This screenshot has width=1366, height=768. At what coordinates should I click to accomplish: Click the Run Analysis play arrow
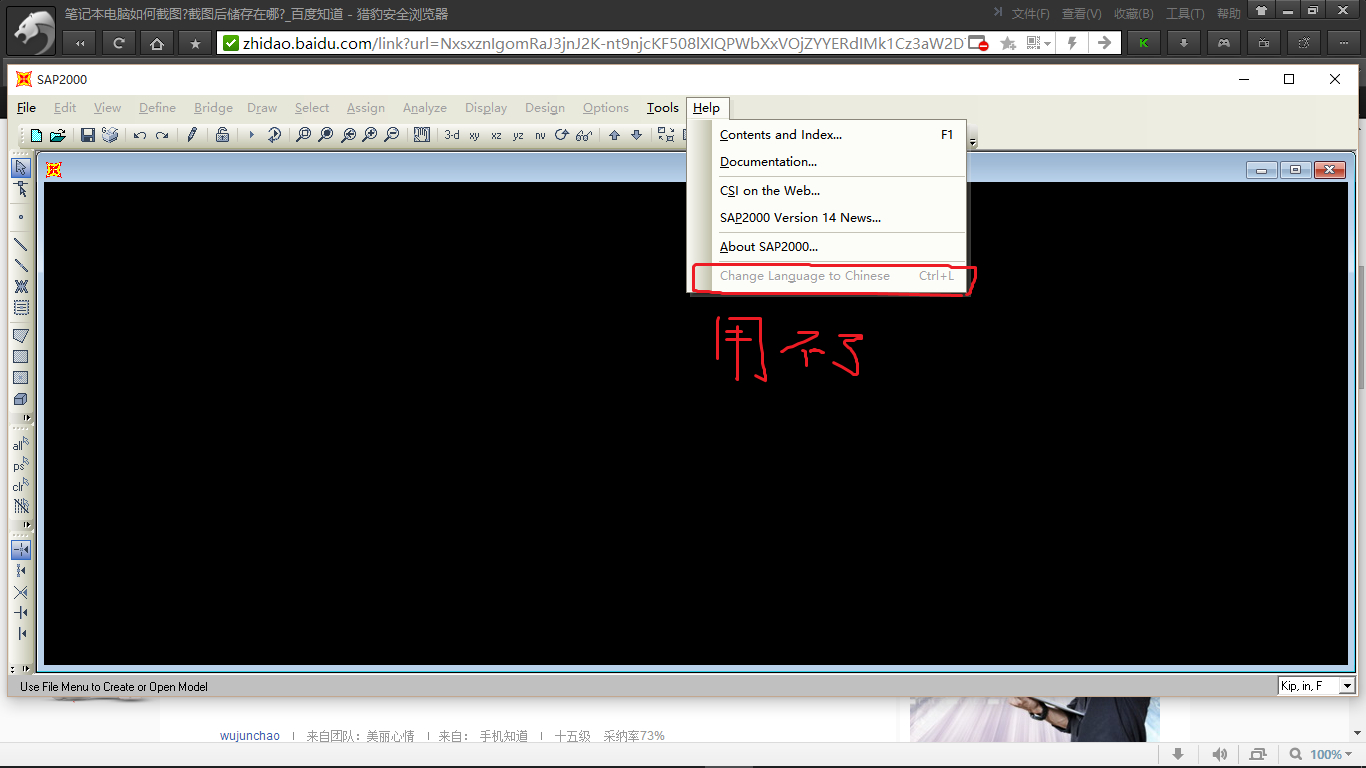252,135
